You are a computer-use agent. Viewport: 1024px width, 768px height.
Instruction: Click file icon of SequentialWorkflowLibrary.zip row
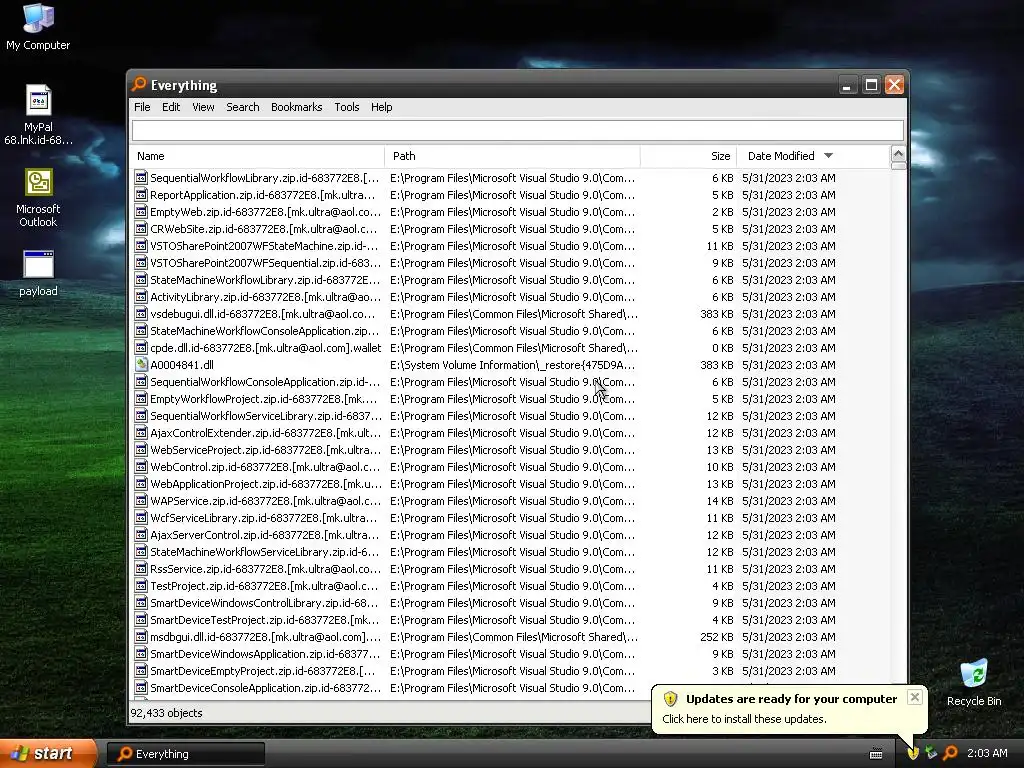tap(141, 178)
